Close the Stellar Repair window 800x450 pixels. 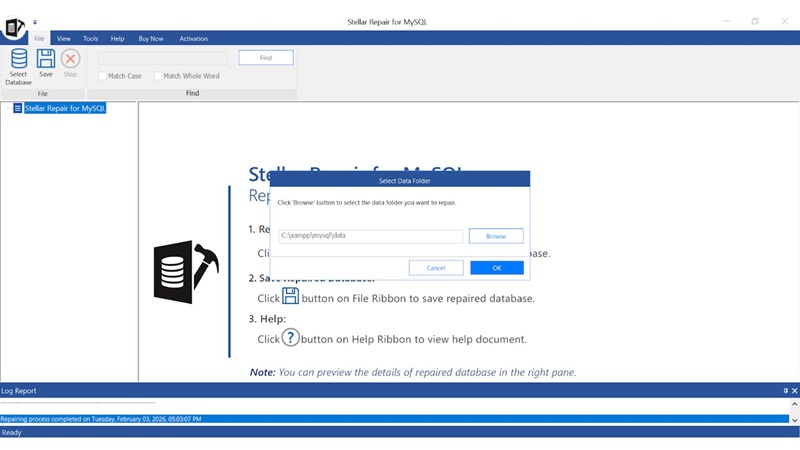click(x=785, y=21)
